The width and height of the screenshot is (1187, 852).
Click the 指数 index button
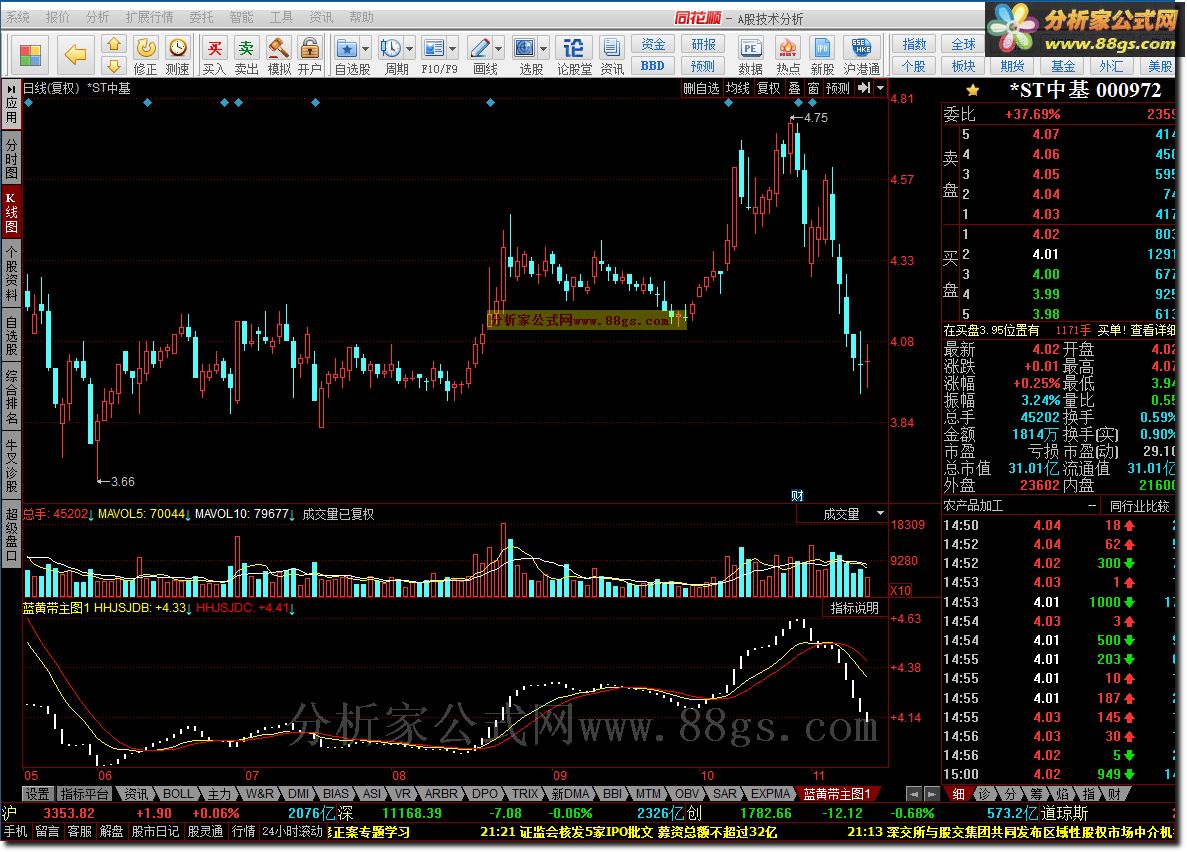(x=914, y=45)
